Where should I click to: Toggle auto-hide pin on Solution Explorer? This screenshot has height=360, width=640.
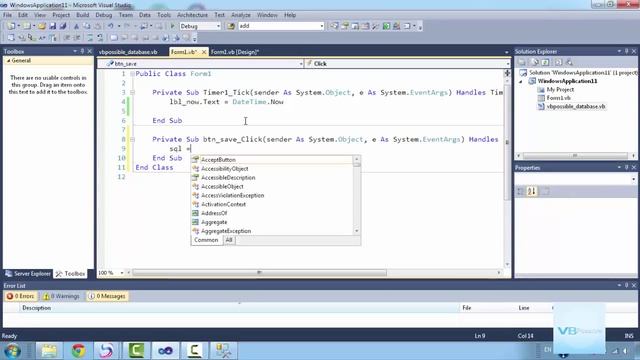[x=627, y=51]
